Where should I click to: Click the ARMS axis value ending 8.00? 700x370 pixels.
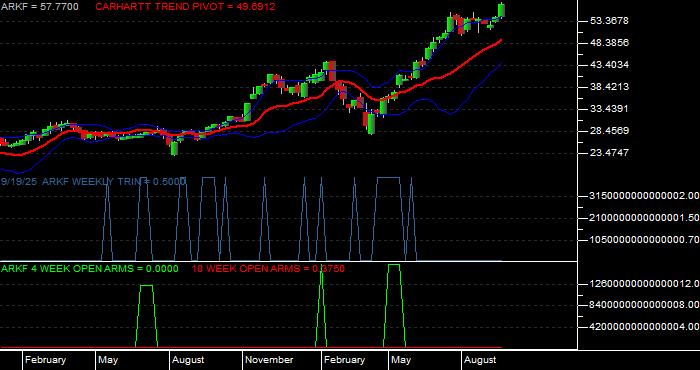(x=644, y=305)
